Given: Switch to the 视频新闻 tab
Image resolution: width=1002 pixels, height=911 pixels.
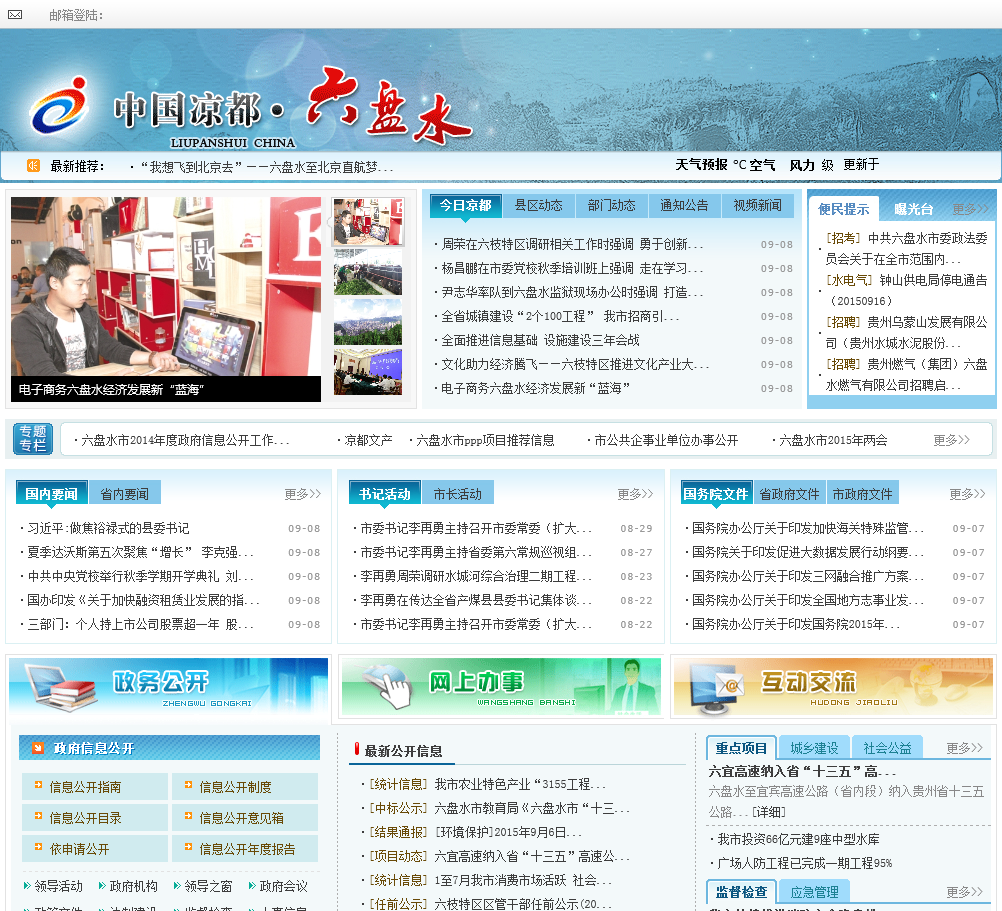Looking at the screenshot, I should pyautogui.click(x=757, y=205).
